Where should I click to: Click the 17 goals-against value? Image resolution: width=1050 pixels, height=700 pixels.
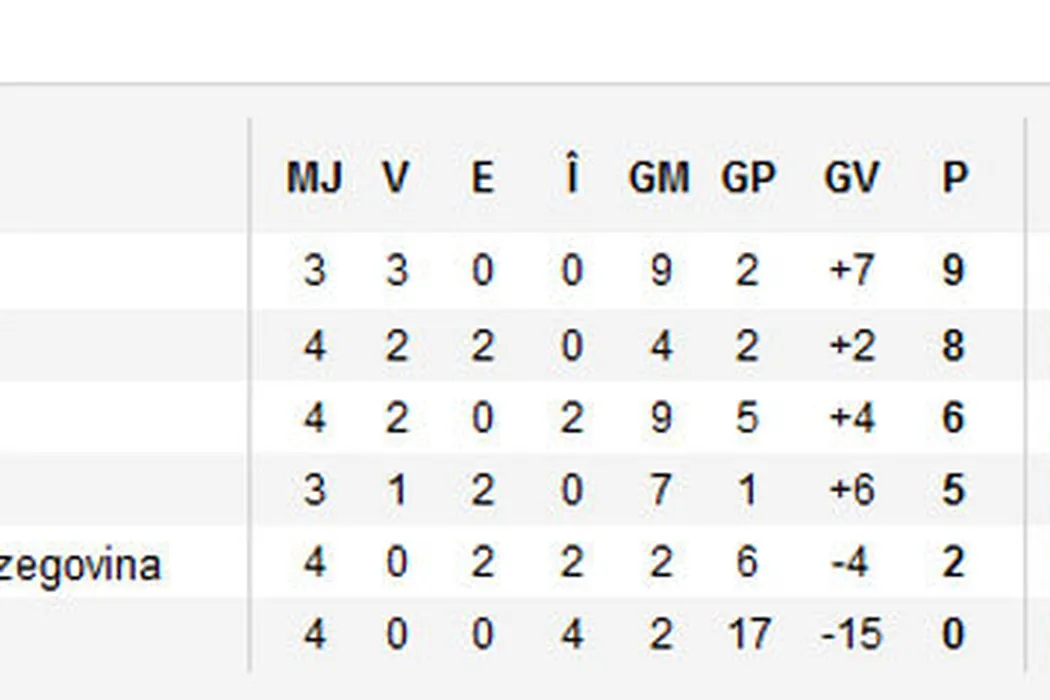click(x=748, y=634)
